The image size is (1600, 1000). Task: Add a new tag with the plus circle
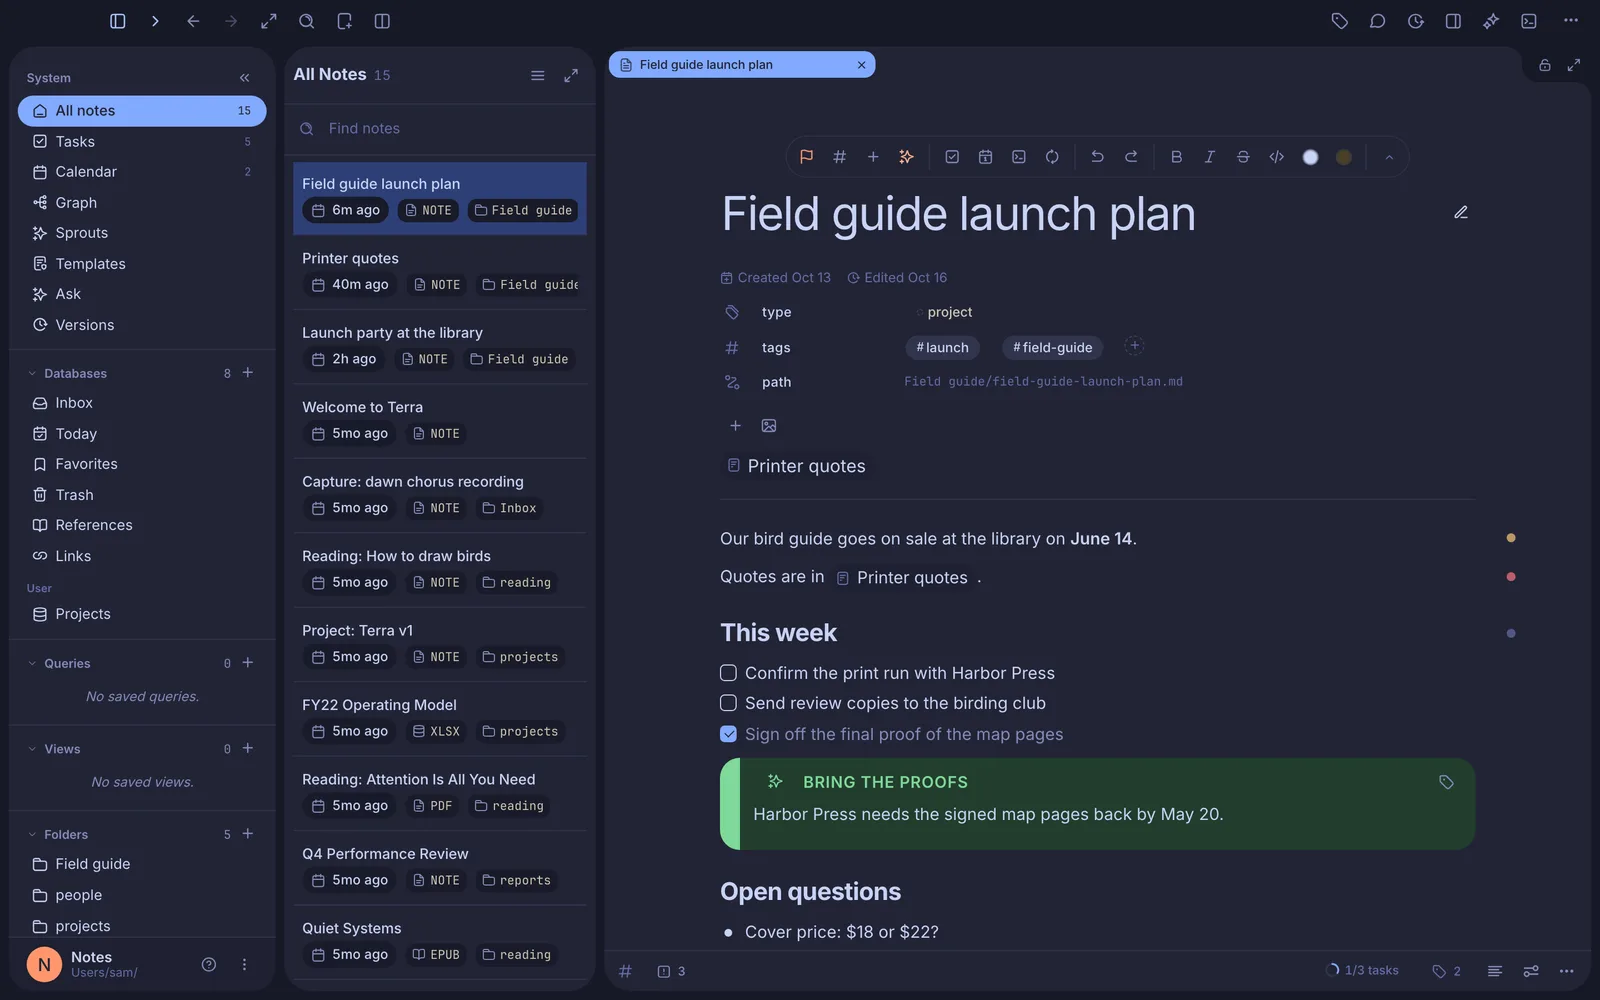tap(1134, 346)
